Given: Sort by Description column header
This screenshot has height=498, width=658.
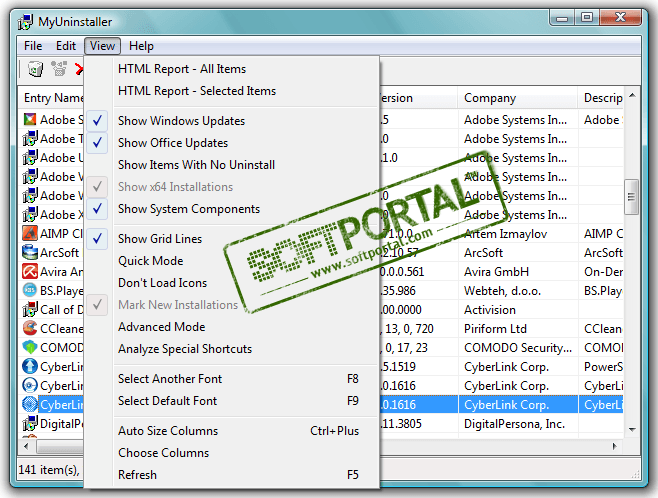Looking at the screenshot, I should point(601,98).
